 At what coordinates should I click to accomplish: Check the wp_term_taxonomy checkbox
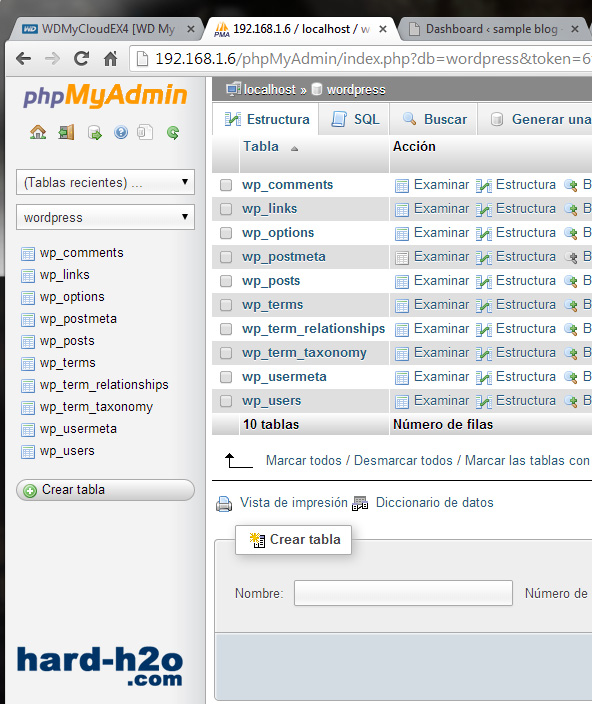pos(226,353)
